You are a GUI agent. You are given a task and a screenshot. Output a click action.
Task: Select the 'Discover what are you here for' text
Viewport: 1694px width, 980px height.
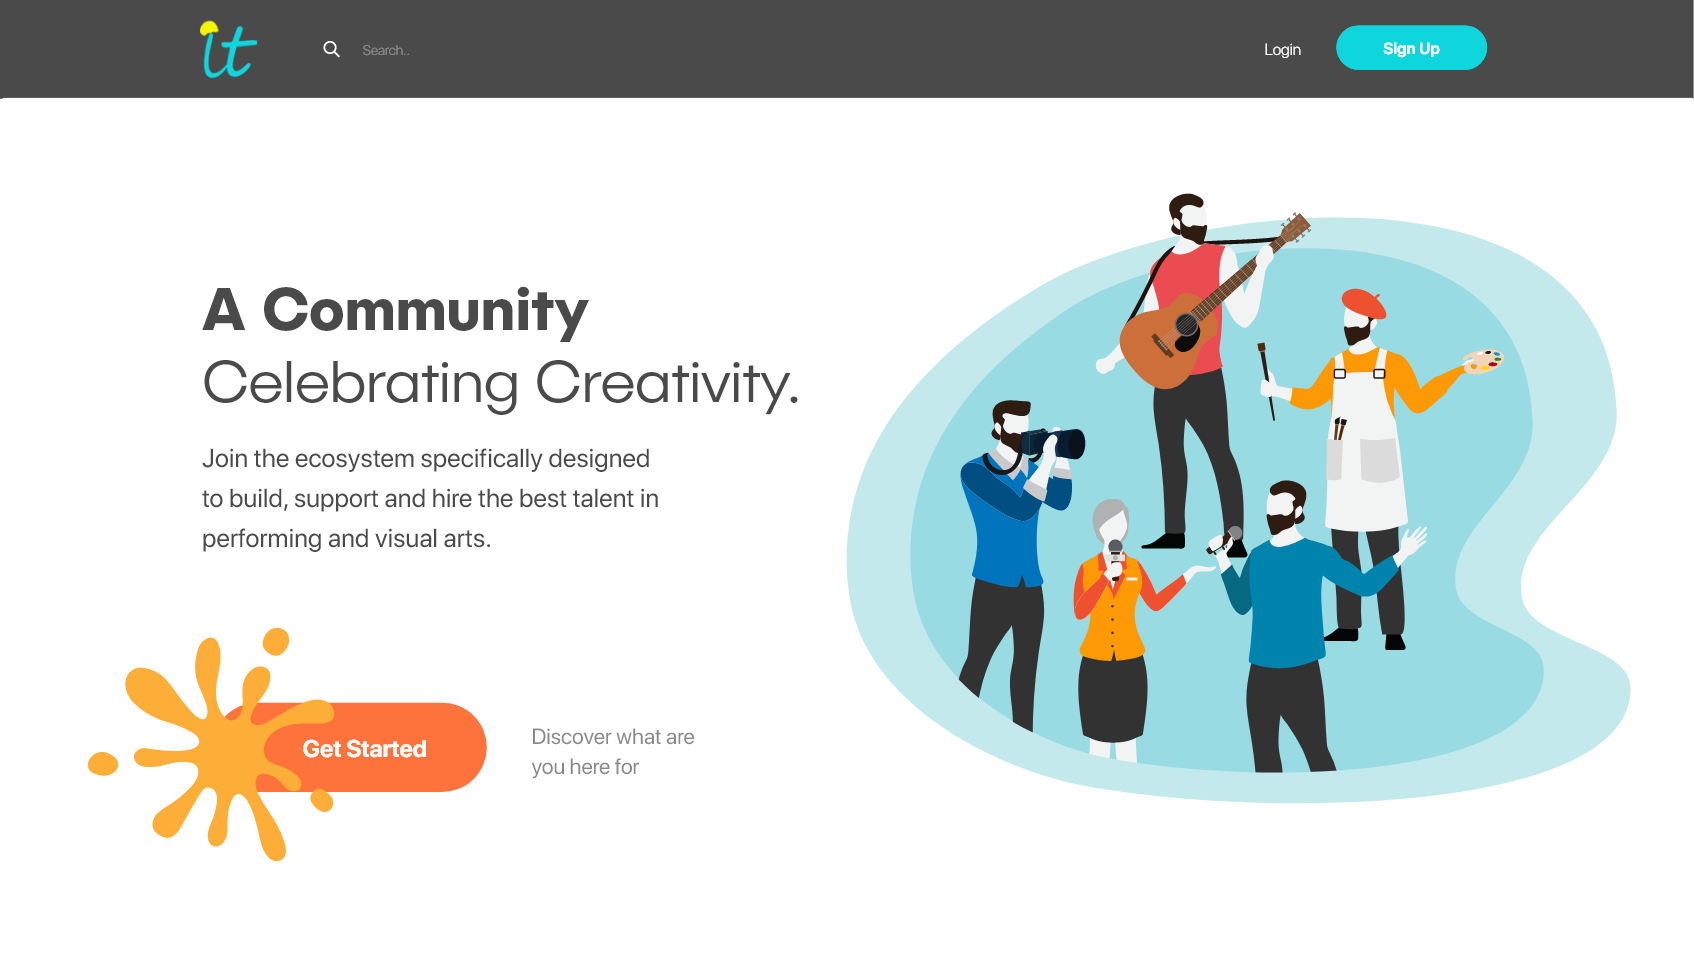[613, 752]
